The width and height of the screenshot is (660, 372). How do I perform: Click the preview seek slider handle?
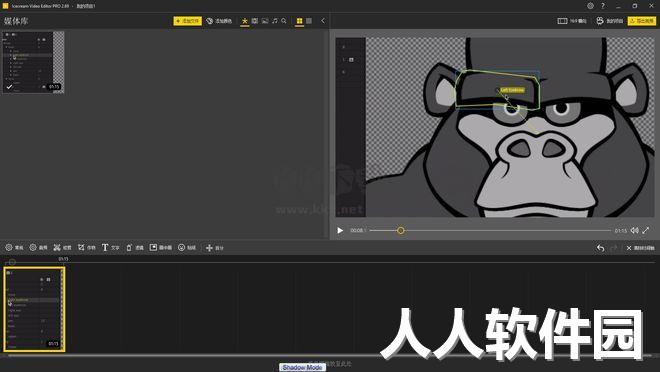point(401,231)
